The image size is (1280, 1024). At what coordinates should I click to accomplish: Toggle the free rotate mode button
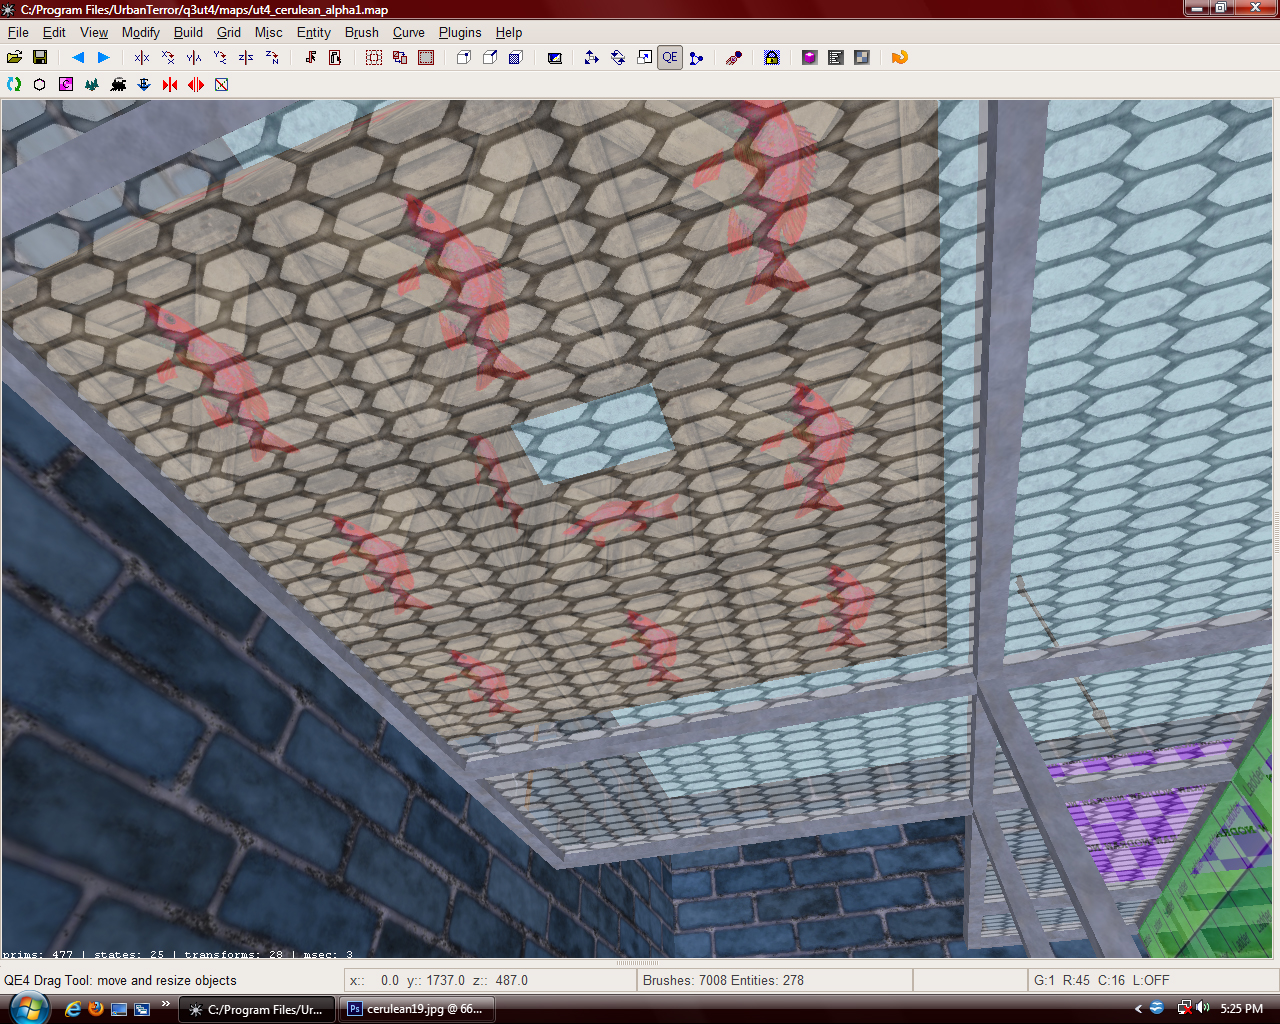[618, 58]
